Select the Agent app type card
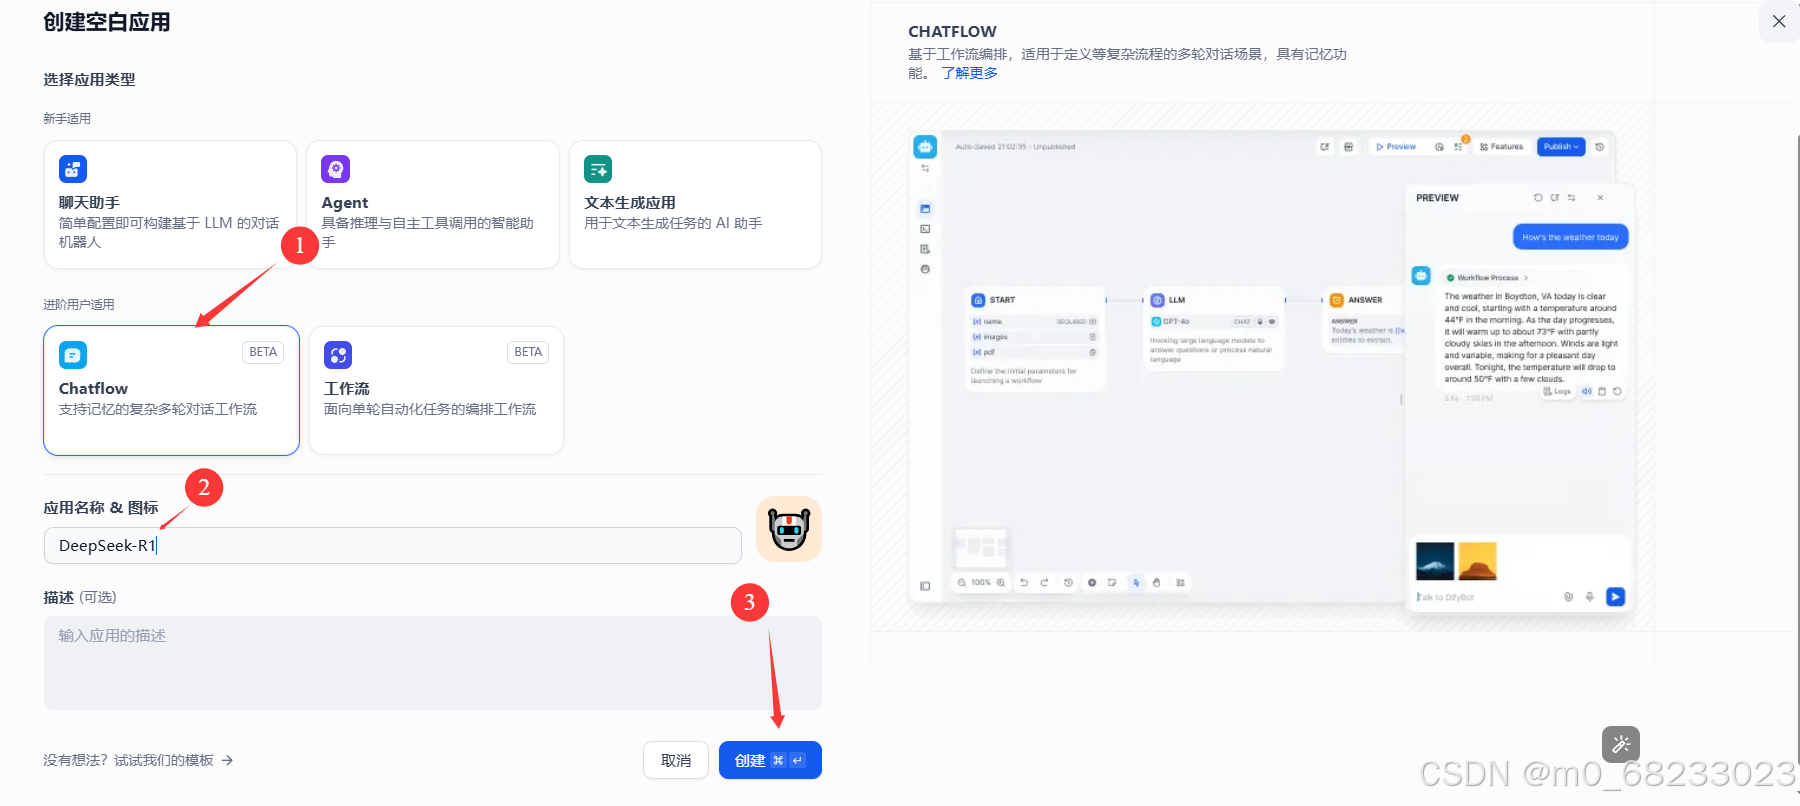1800x806 pixels. (x=433, y=204)
